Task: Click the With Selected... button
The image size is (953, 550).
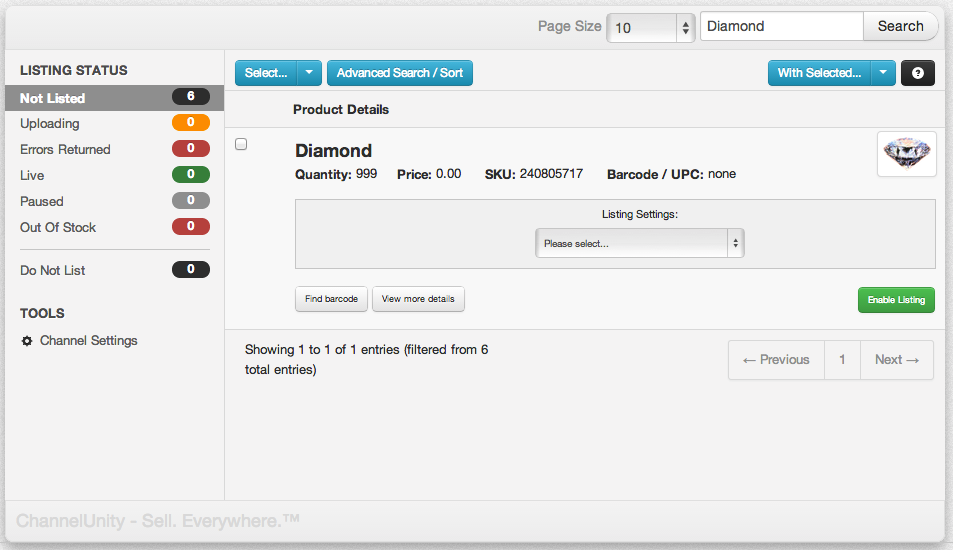Action: pyautogui.click(x=819, y=73)
